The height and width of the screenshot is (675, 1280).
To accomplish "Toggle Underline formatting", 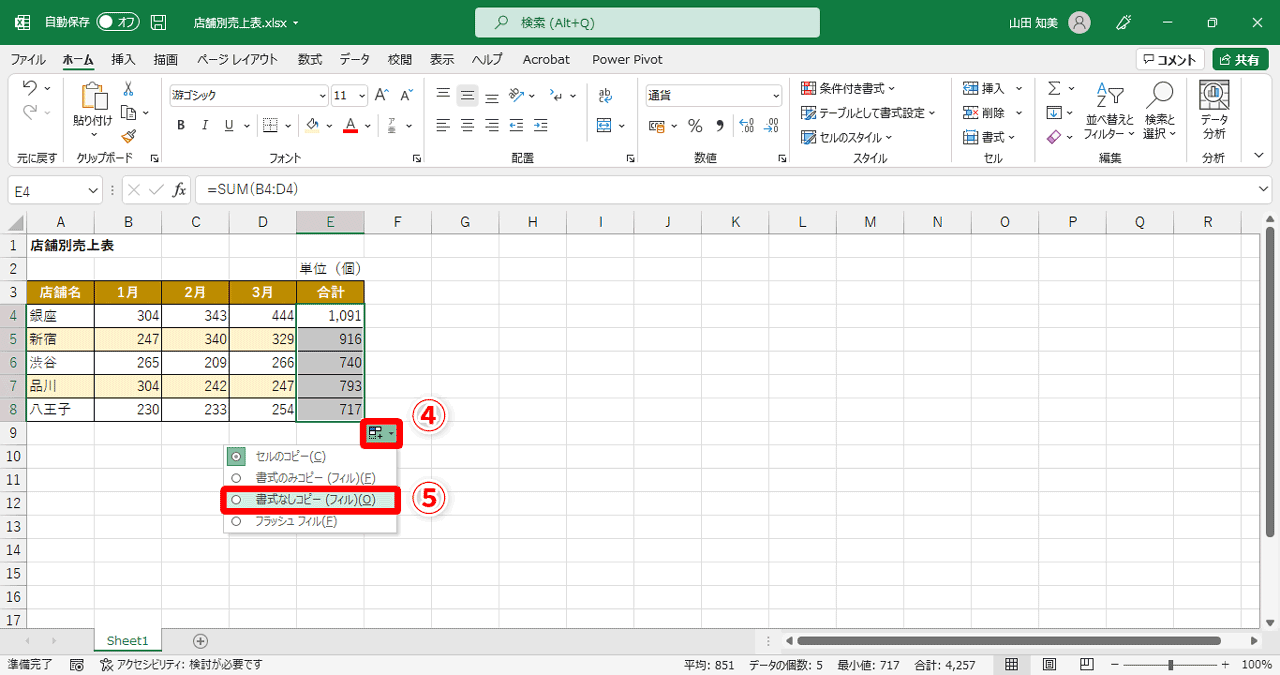I will [229, 125].
